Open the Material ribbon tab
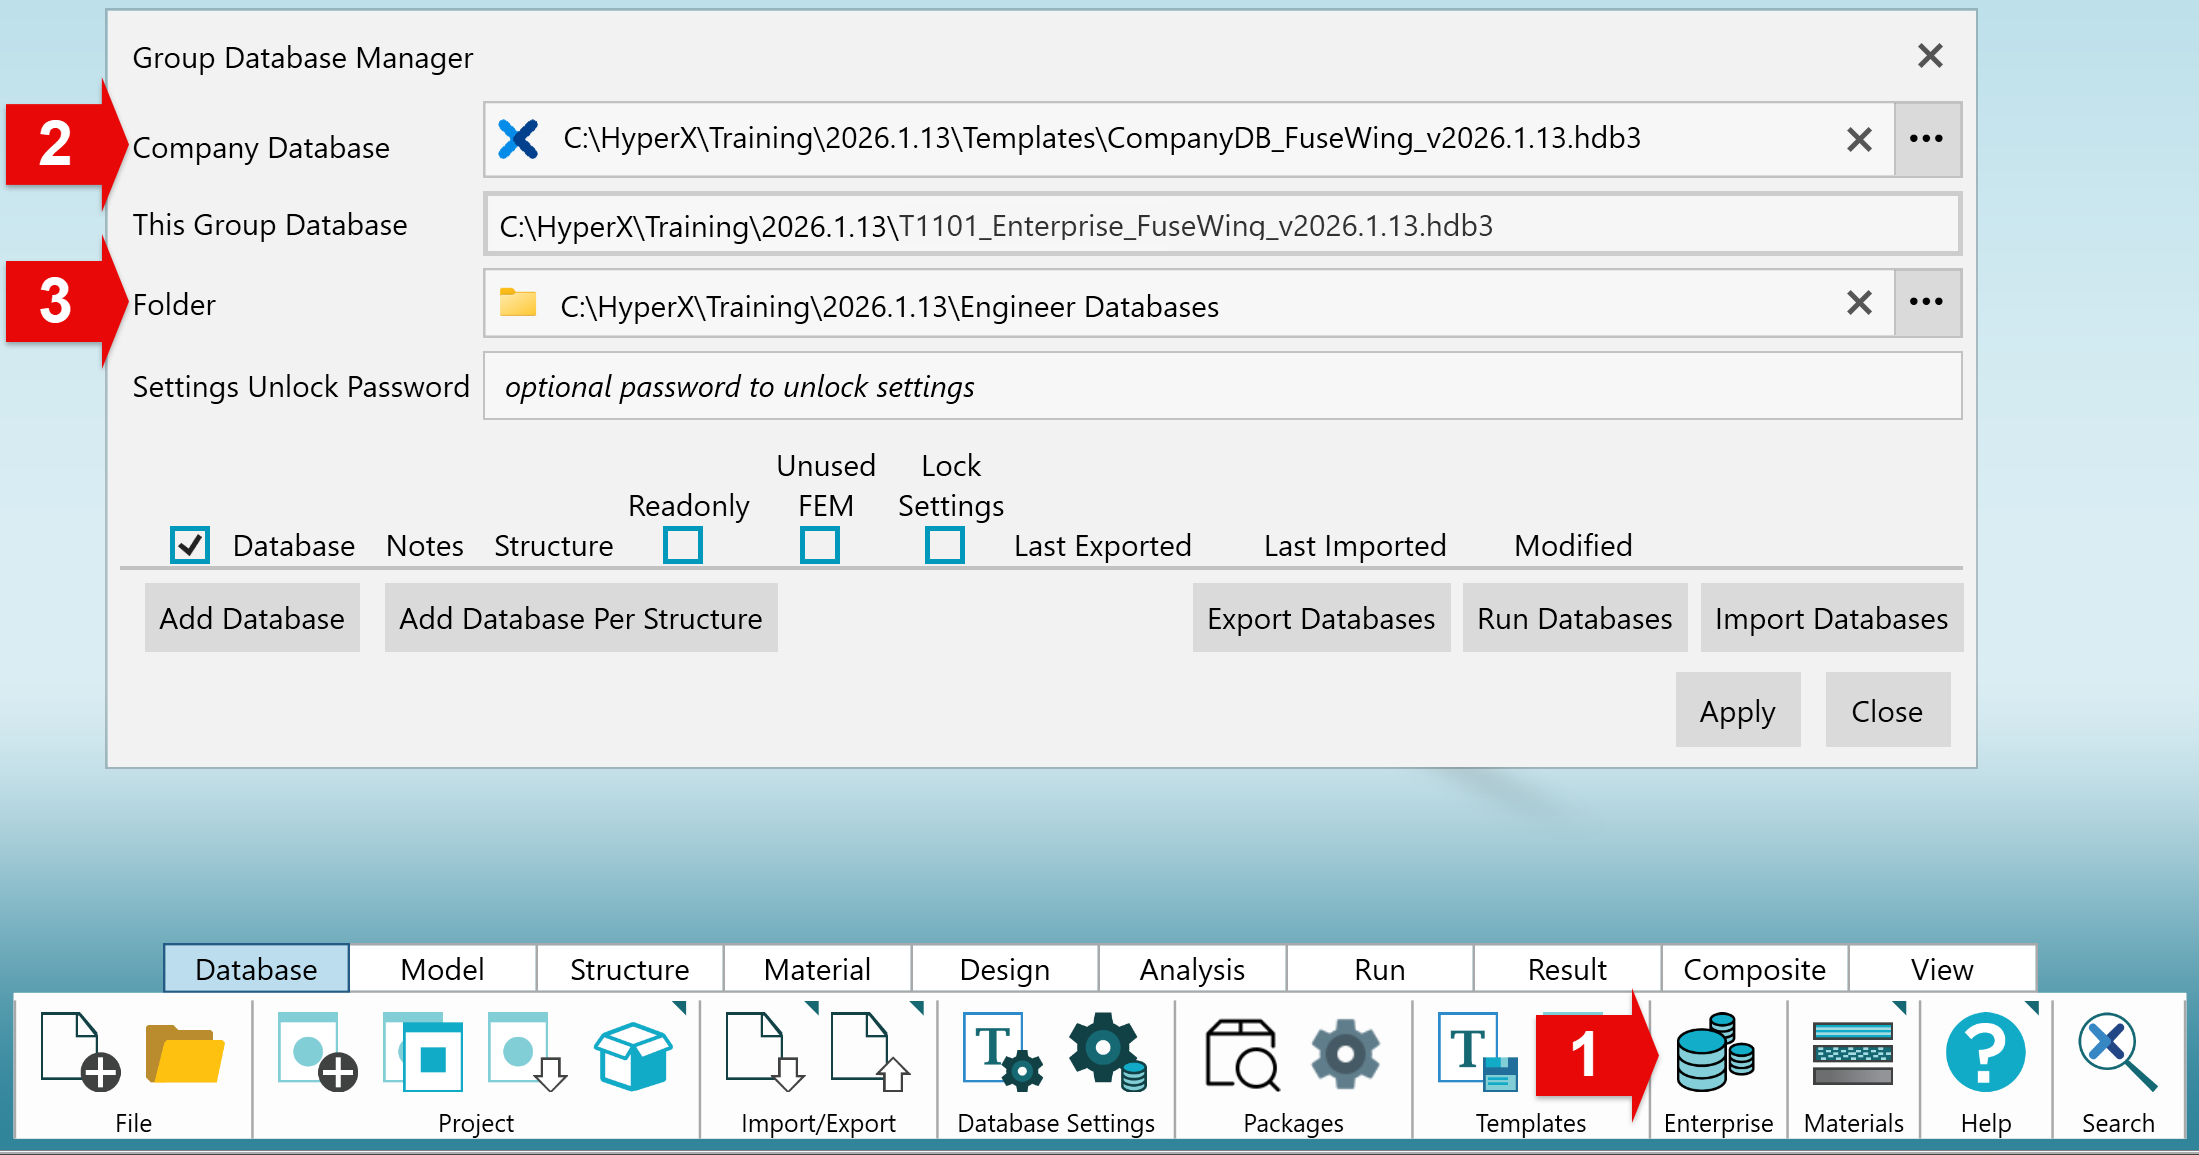 [x=817, y=969]
